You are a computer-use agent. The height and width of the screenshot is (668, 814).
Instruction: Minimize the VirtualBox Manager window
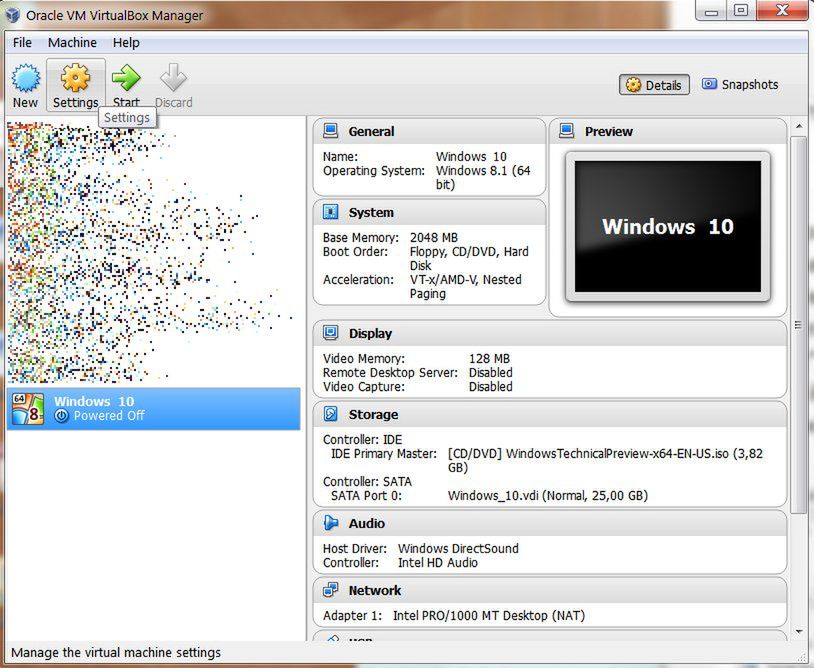pyautogui.click(x=711, y=11)
